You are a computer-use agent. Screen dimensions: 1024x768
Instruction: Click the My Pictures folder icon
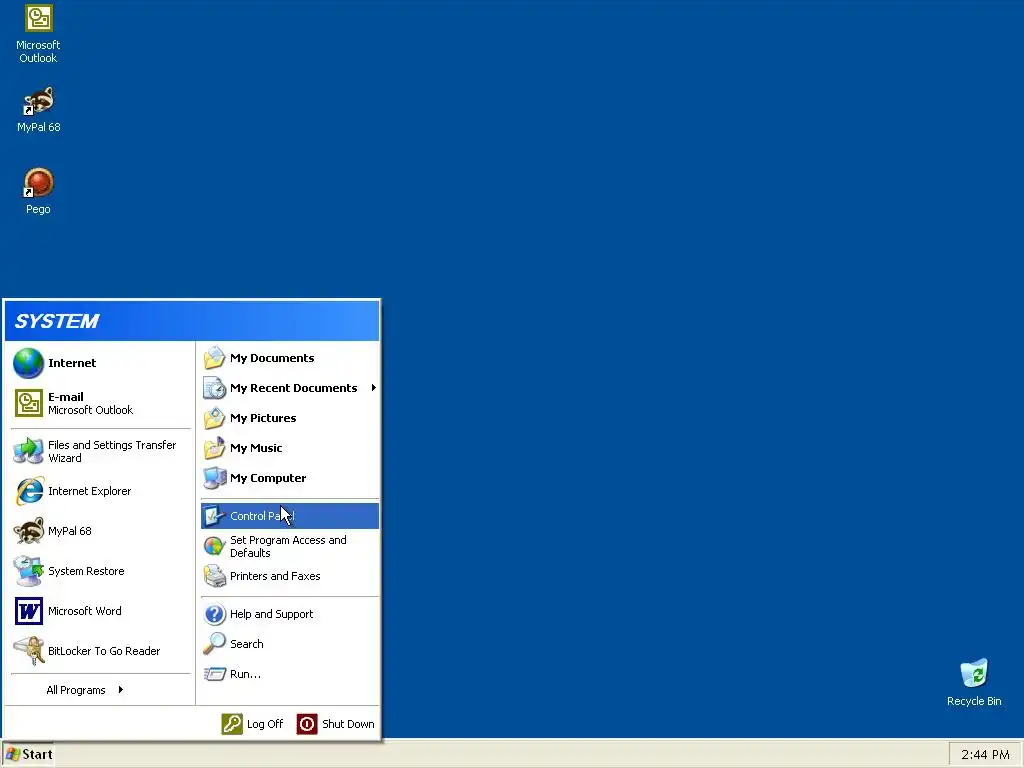(x=214, y=418)
